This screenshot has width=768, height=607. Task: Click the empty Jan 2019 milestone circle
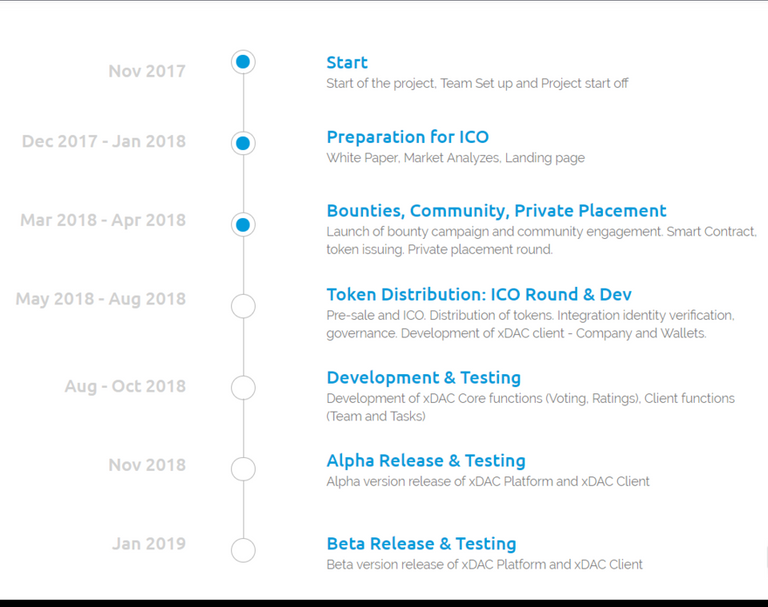[x=243, y=550]
